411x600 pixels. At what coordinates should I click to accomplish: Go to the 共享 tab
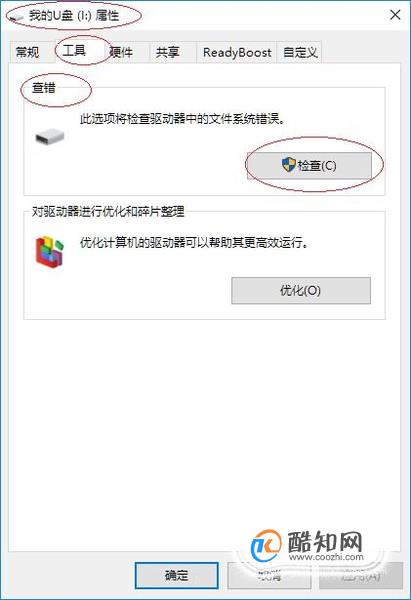coord(168,52)
